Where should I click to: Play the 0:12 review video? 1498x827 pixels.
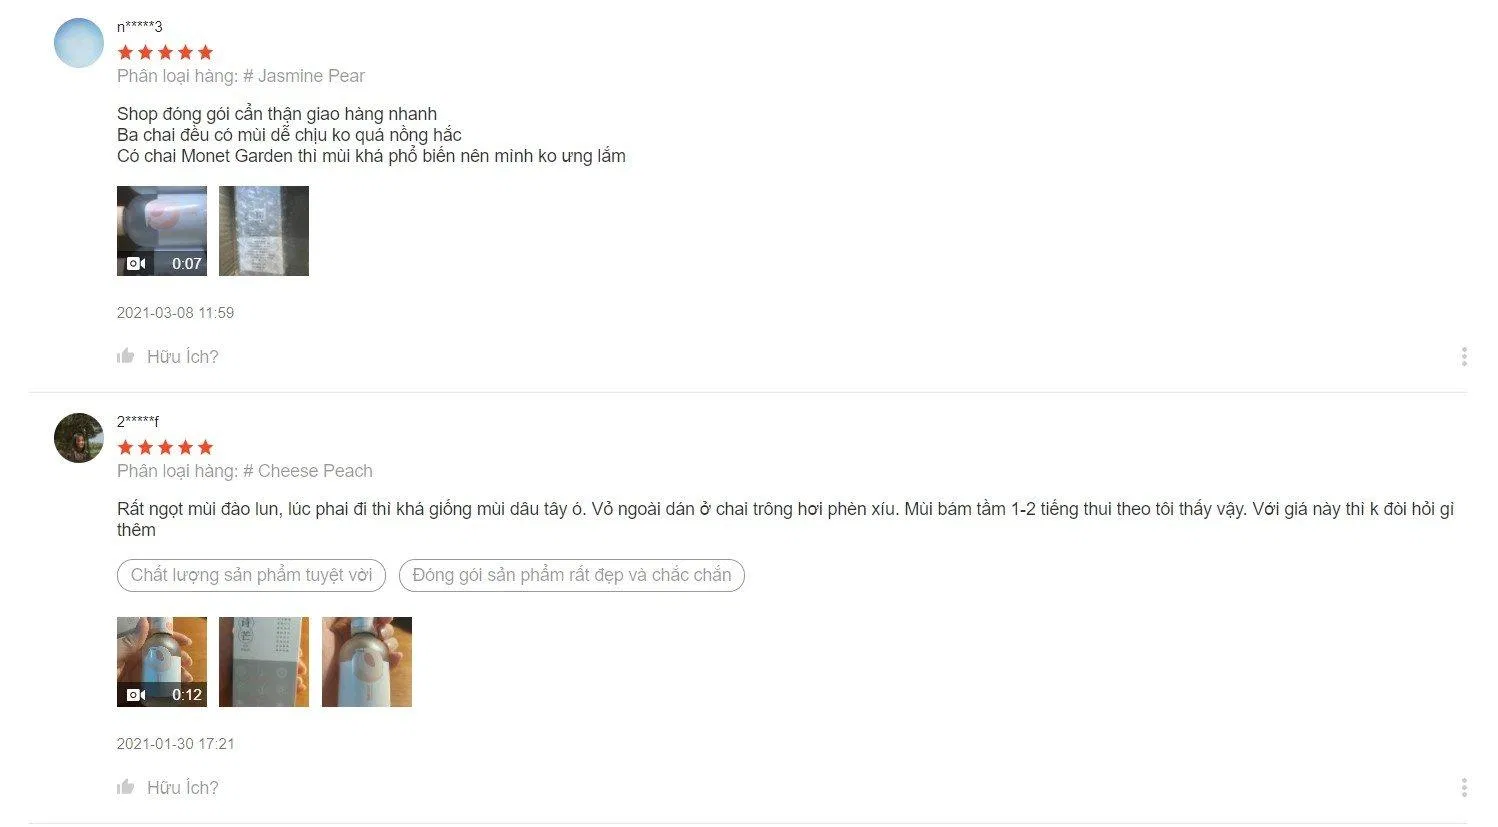[162, 662]
